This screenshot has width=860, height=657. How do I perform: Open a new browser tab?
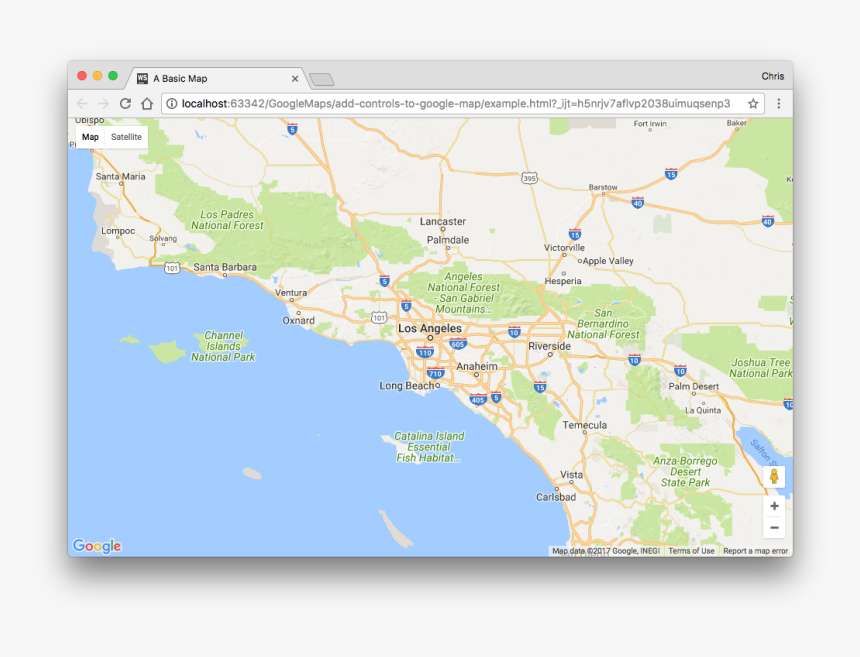(x=320, y=77)
